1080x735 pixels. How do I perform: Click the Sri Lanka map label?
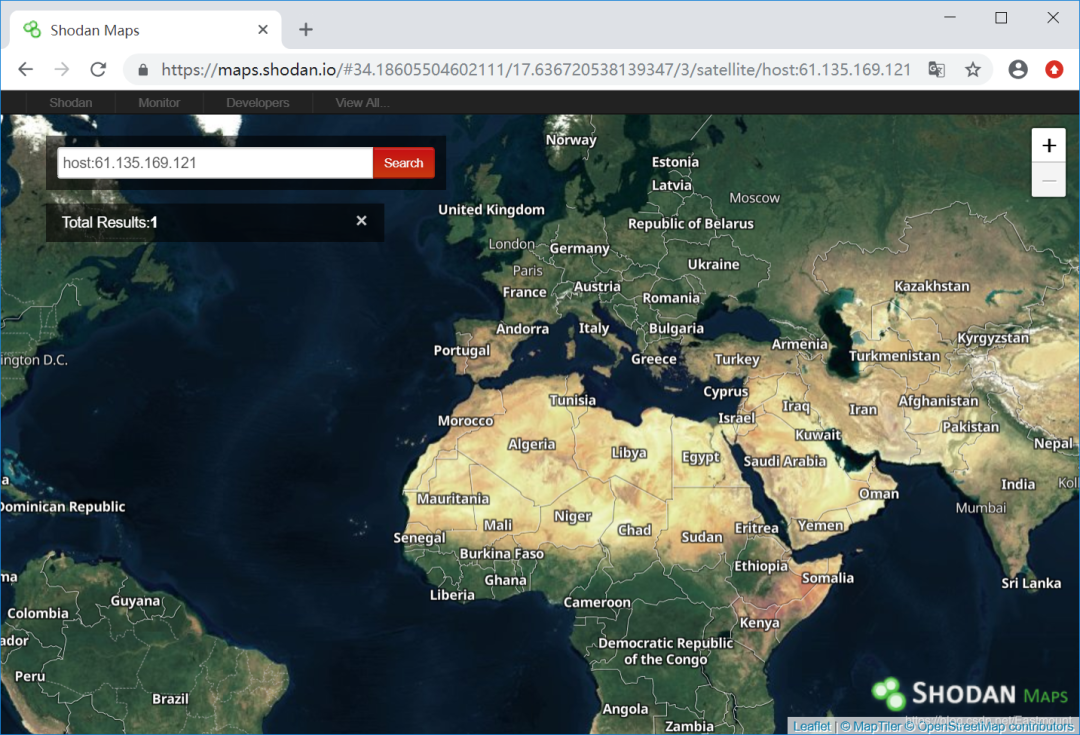coord(1031,583)
